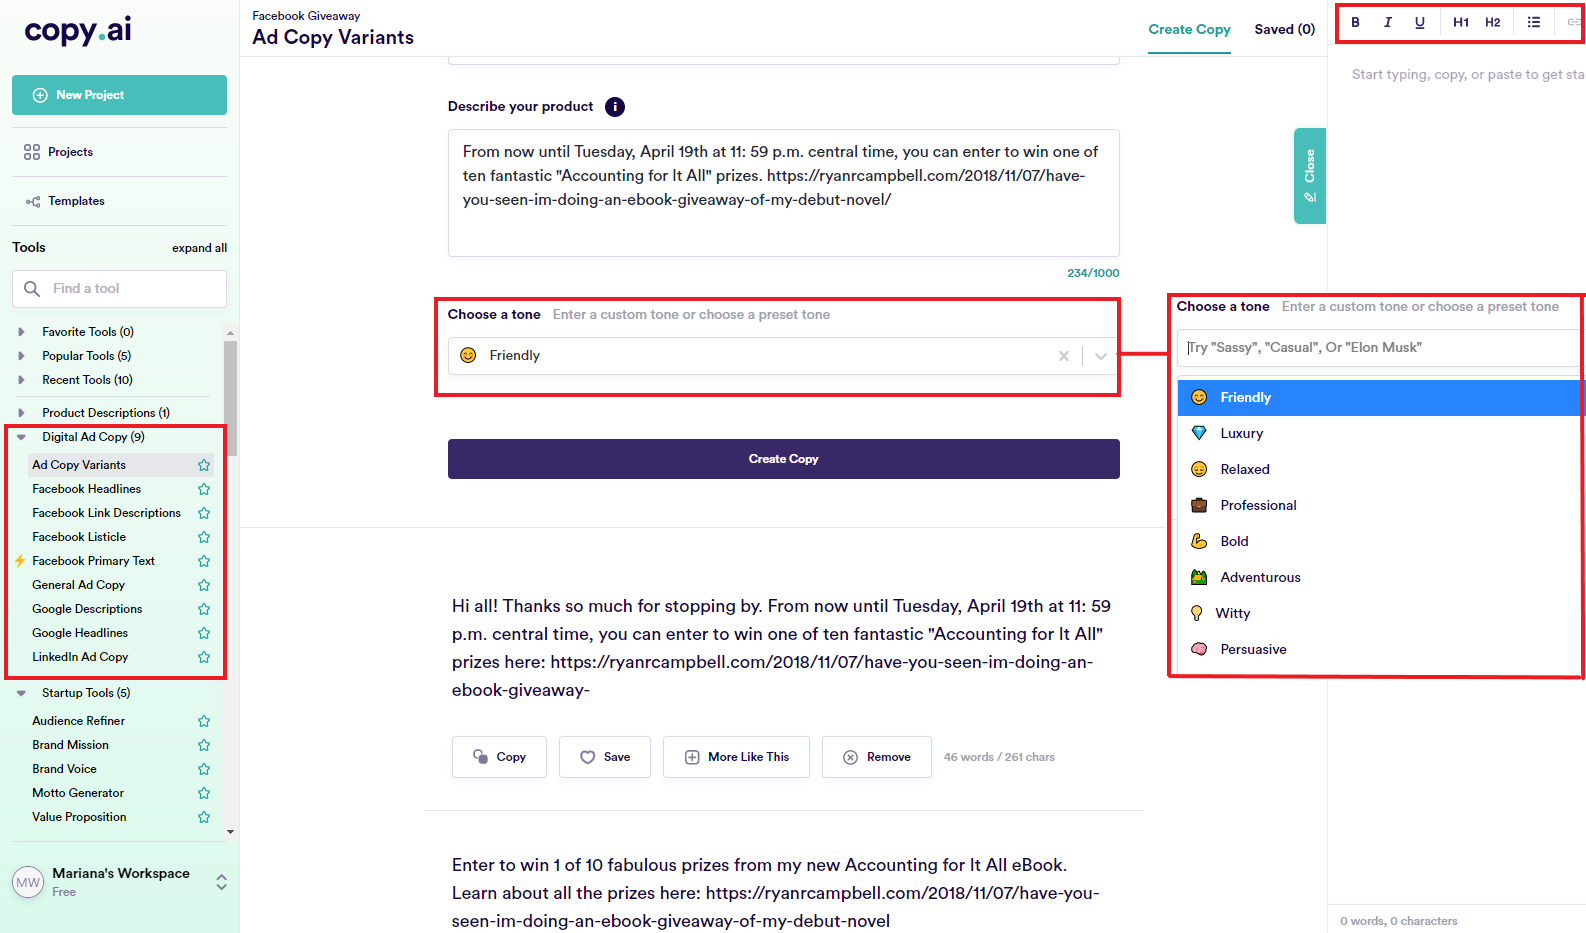Open Templates in sidebar
Viewport: 1586px width, 933px height.
76,201
